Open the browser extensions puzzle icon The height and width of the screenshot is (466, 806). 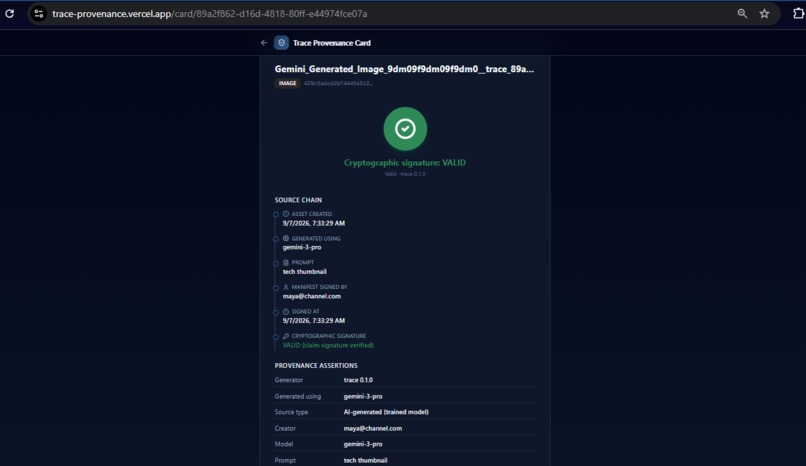click(798, 14)
